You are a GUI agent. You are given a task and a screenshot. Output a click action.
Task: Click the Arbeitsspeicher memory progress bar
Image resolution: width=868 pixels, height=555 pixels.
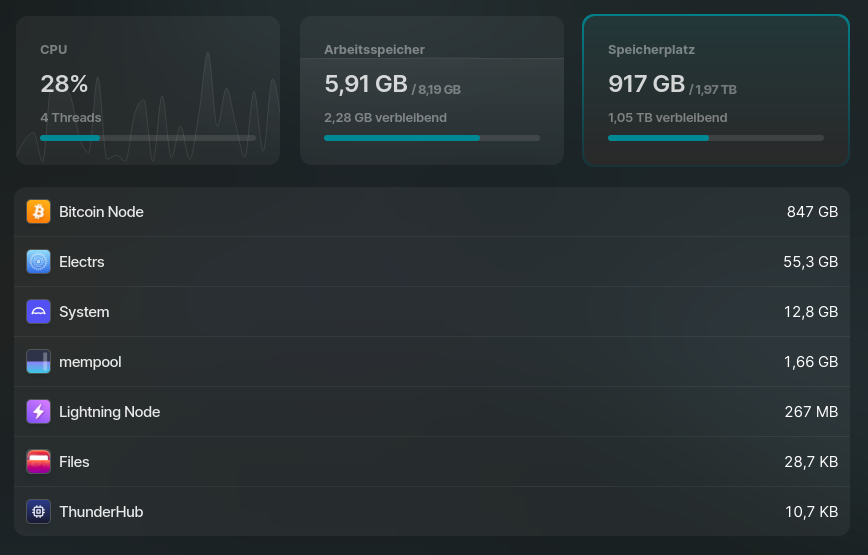(x=431, y=138)
